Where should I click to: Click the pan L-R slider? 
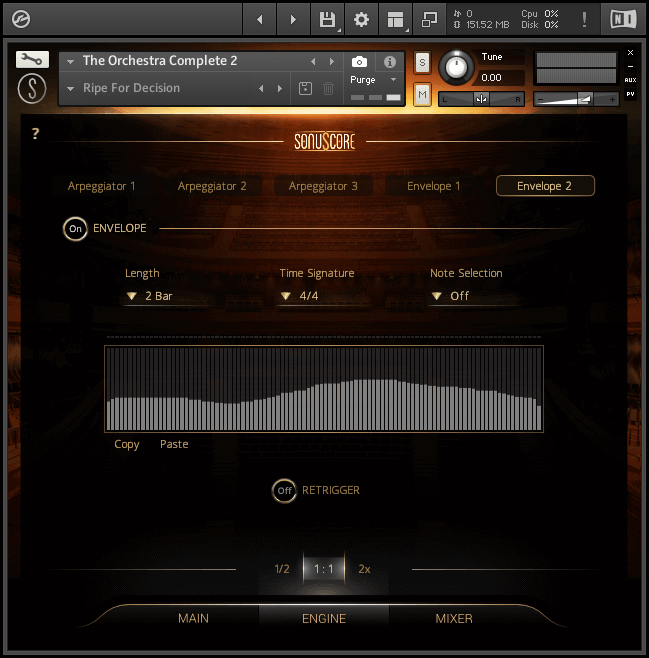(x=481, y=99)
